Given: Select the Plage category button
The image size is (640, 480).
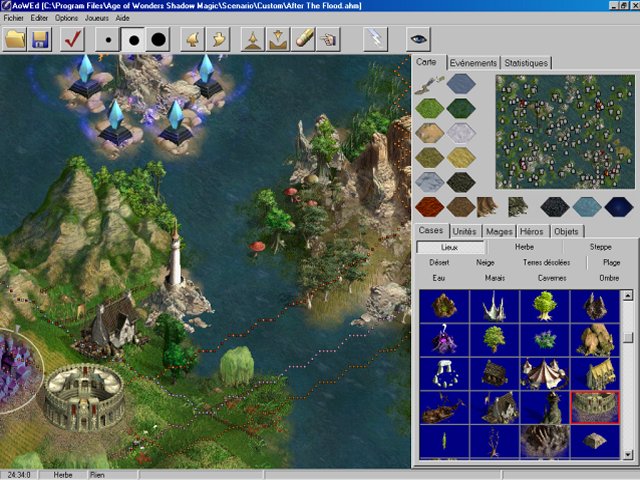Looking at the screenshot, I should coord(611,262).
